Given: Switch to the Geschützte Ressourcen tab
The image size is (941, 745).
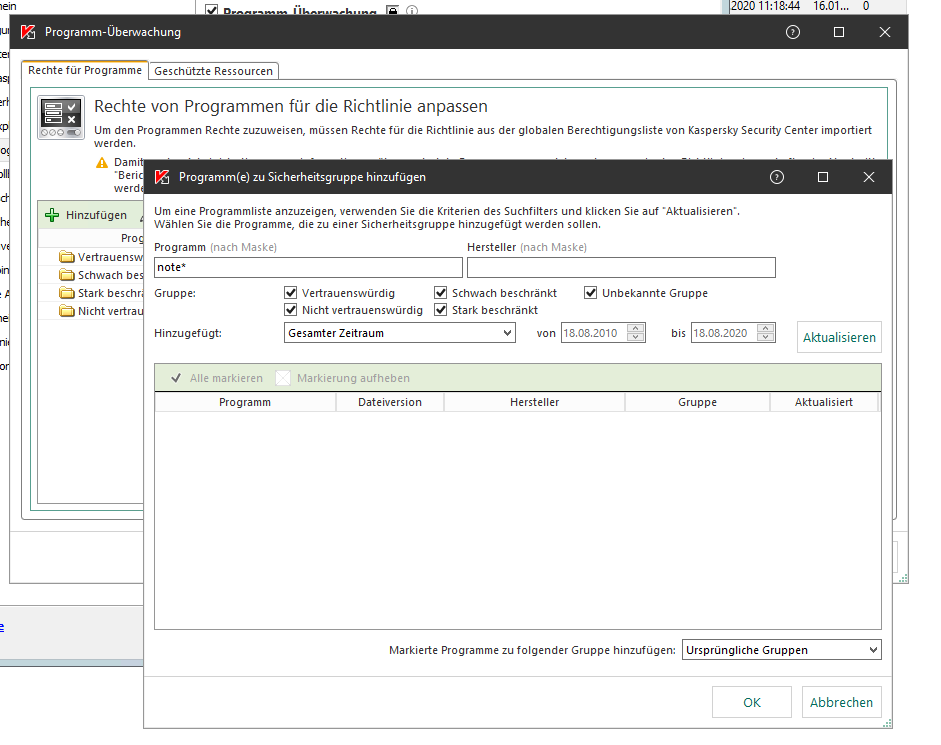Looking at the screenshot, I should tap(214, 70).
